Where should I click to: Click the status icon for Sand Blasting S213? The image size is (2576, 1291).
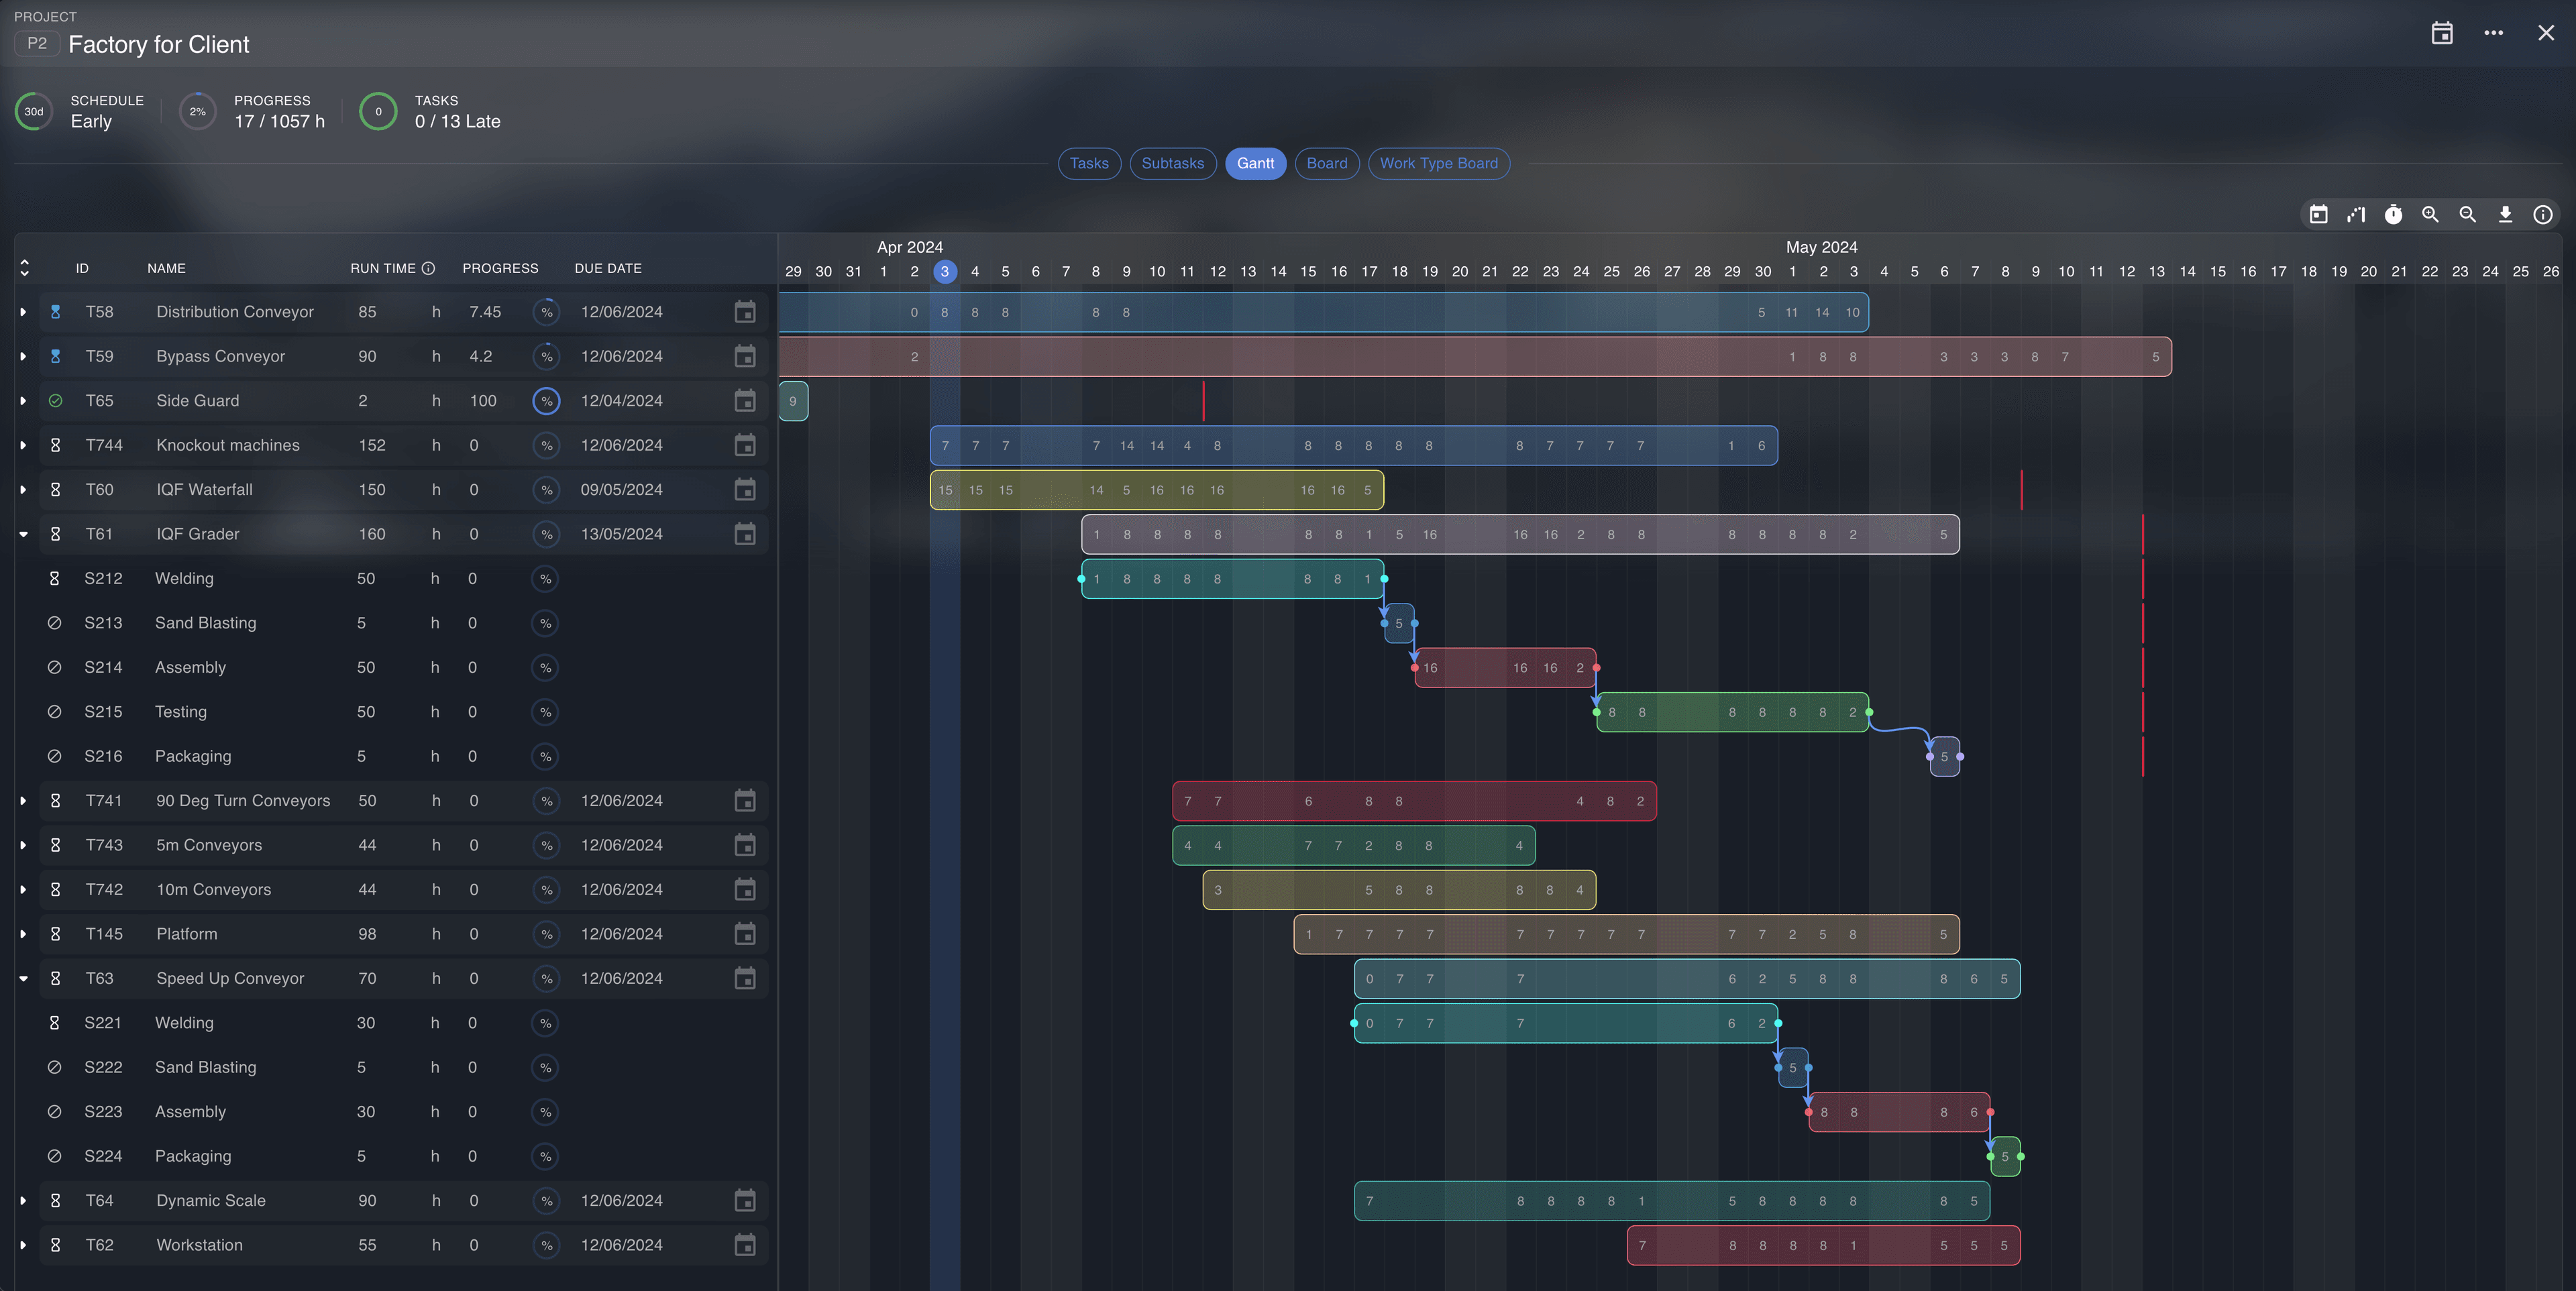[x=55, y=623]
